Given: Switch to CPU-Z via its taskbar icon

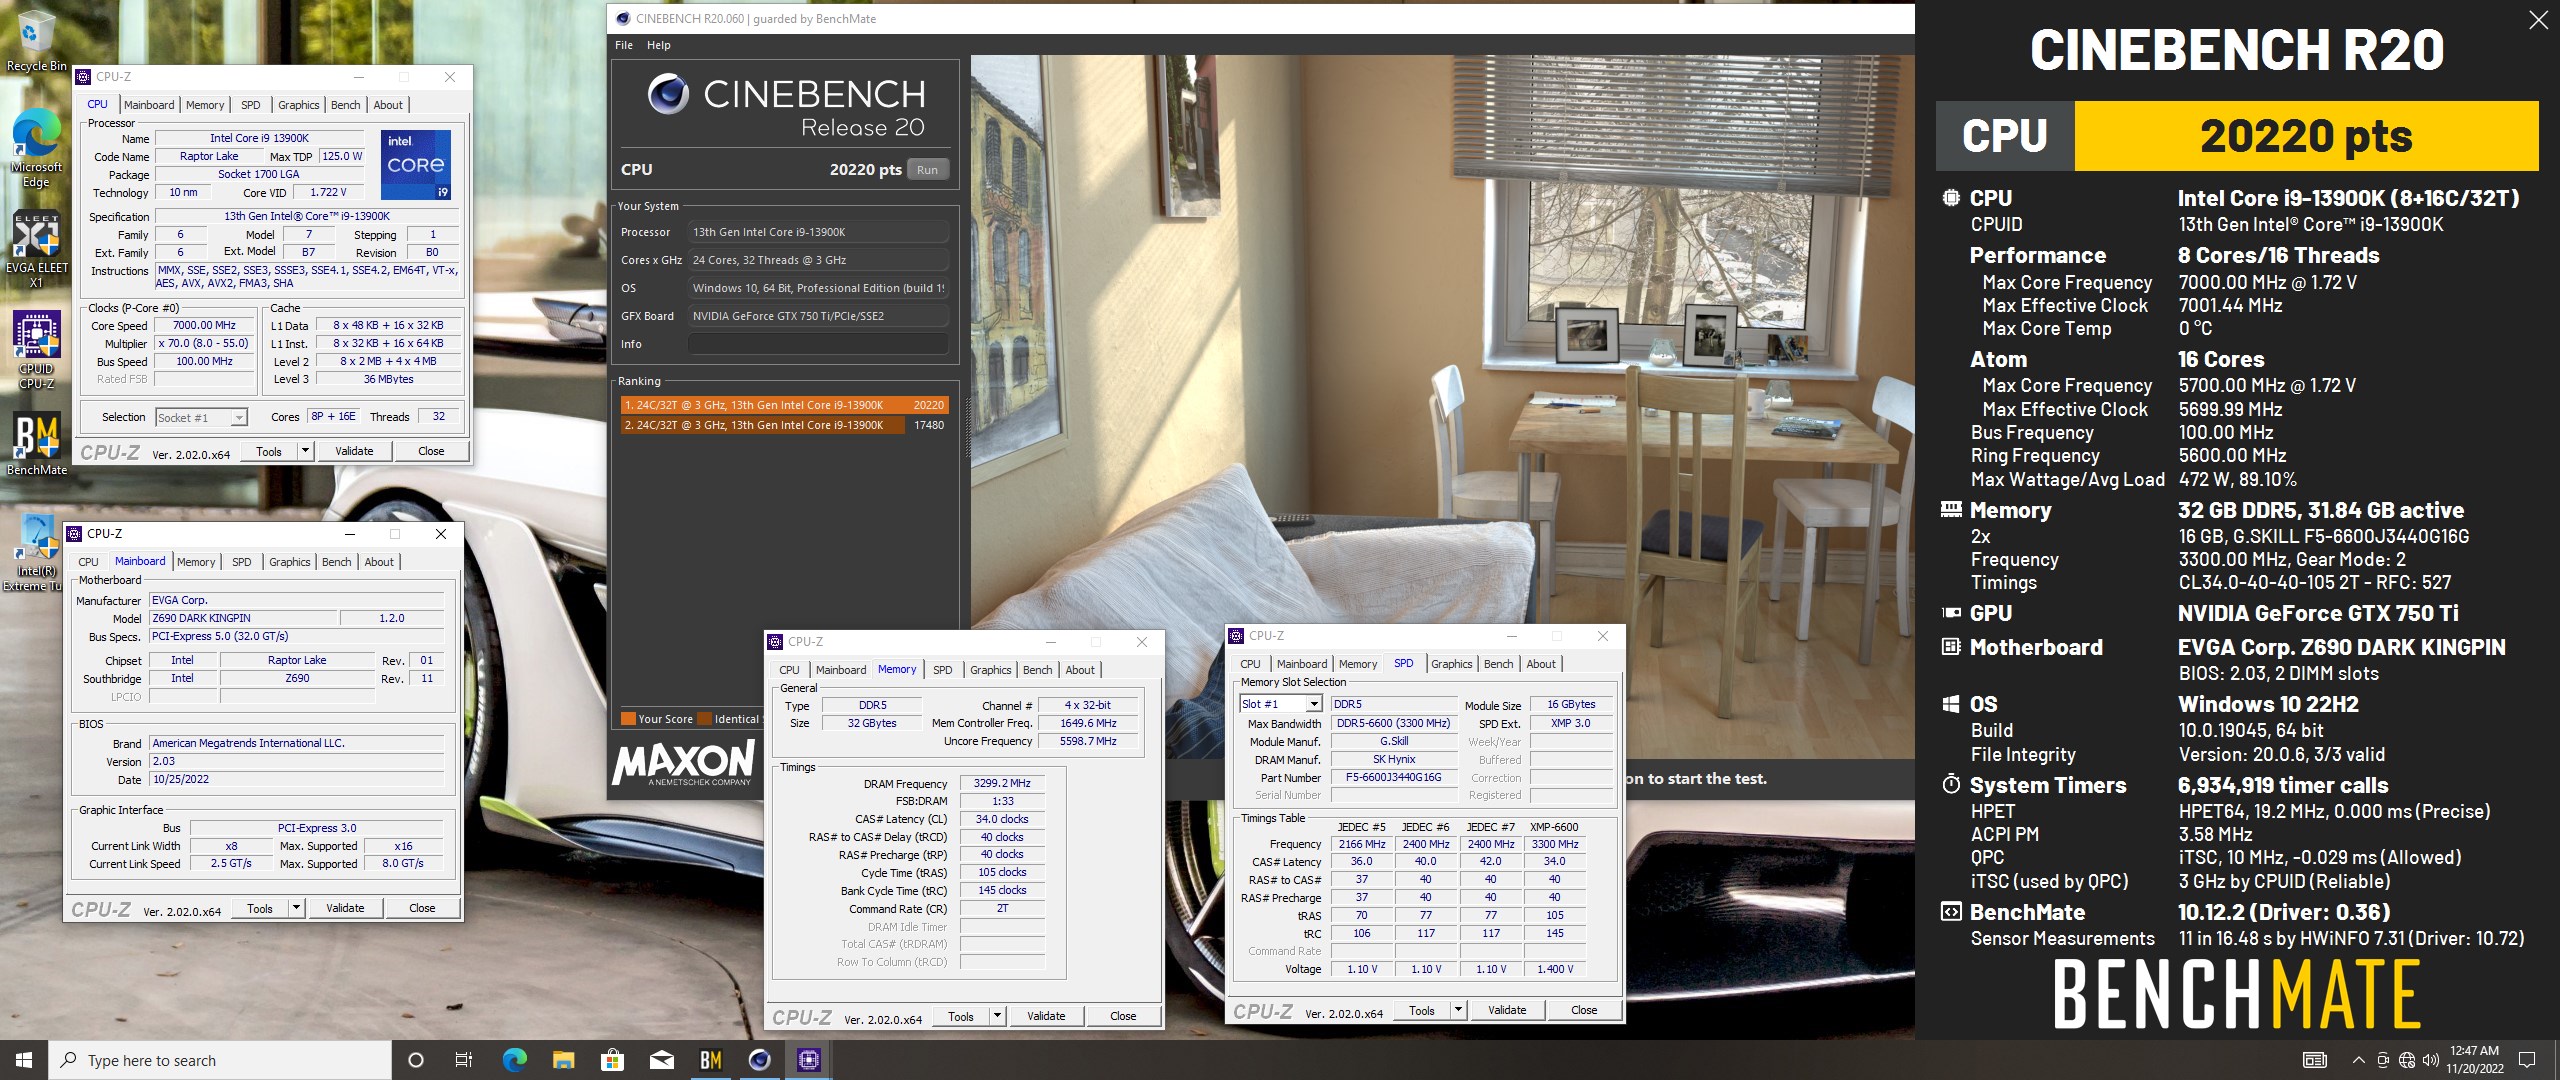Looking at the screenshot, I should (x=809, y=1060).
